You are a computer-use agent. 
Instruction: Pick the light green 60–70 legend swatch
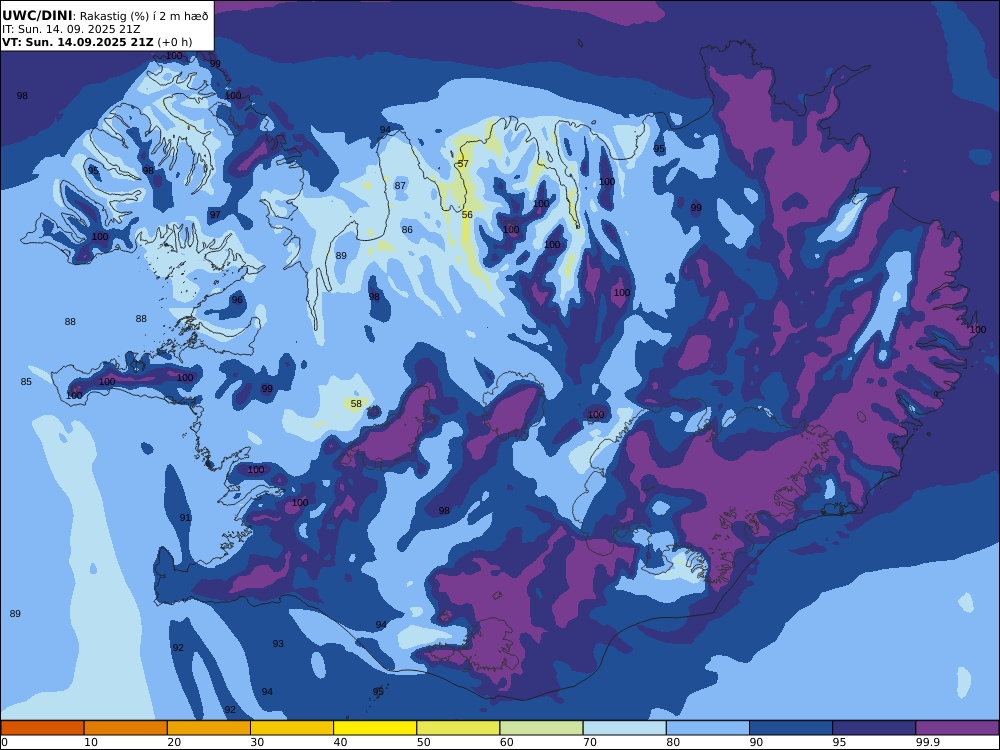tap(541, 728)
